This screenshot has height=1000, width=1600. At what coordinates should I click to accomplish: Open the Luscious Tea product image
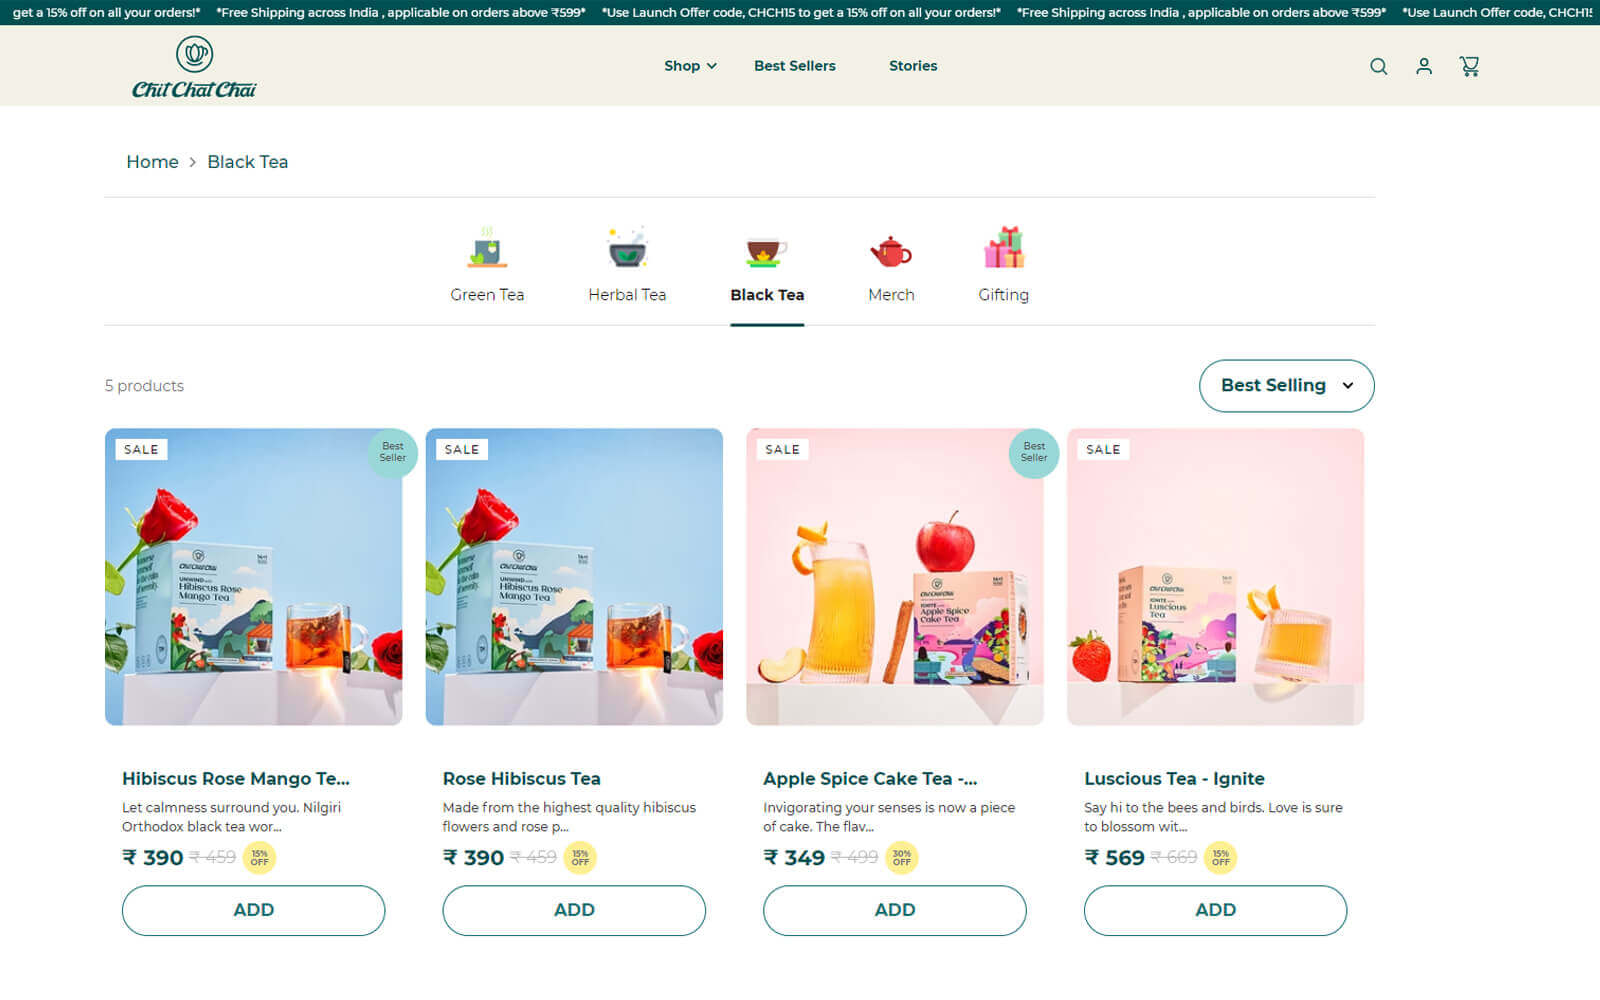click(1215, 577)
